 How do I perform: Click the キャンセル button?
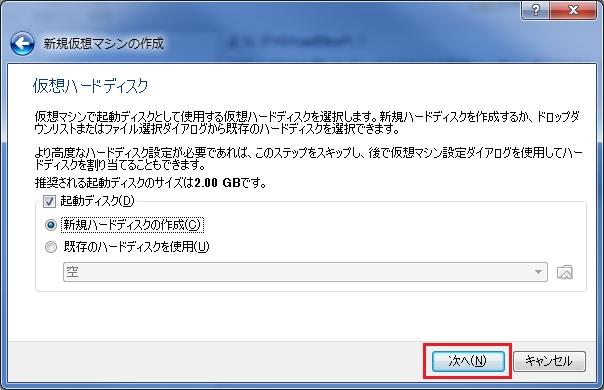(x=549, y=361)
